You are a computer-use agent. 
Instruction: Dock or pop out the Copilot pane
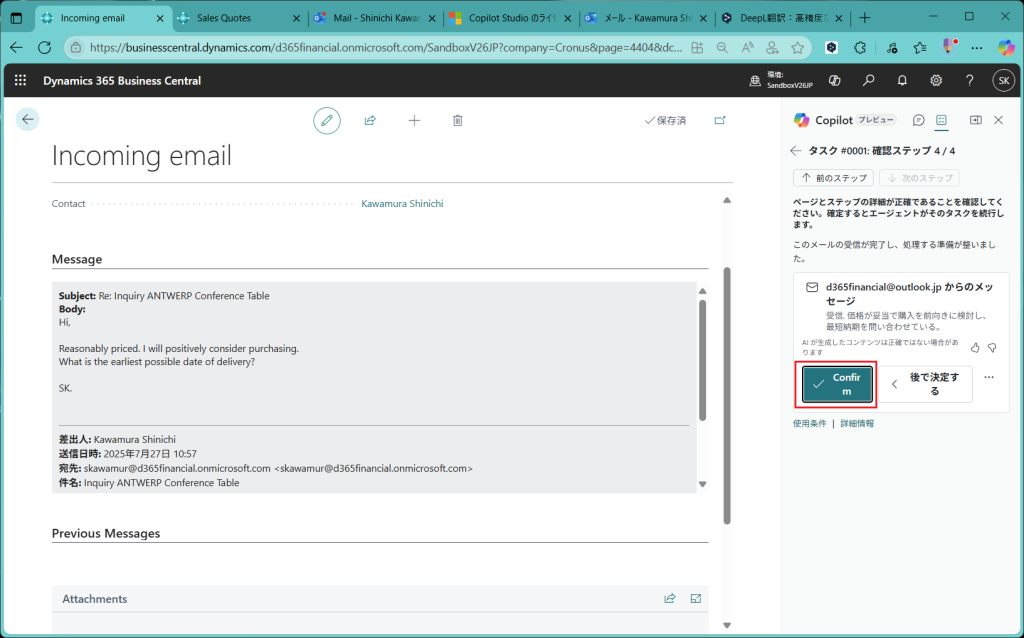976,120
